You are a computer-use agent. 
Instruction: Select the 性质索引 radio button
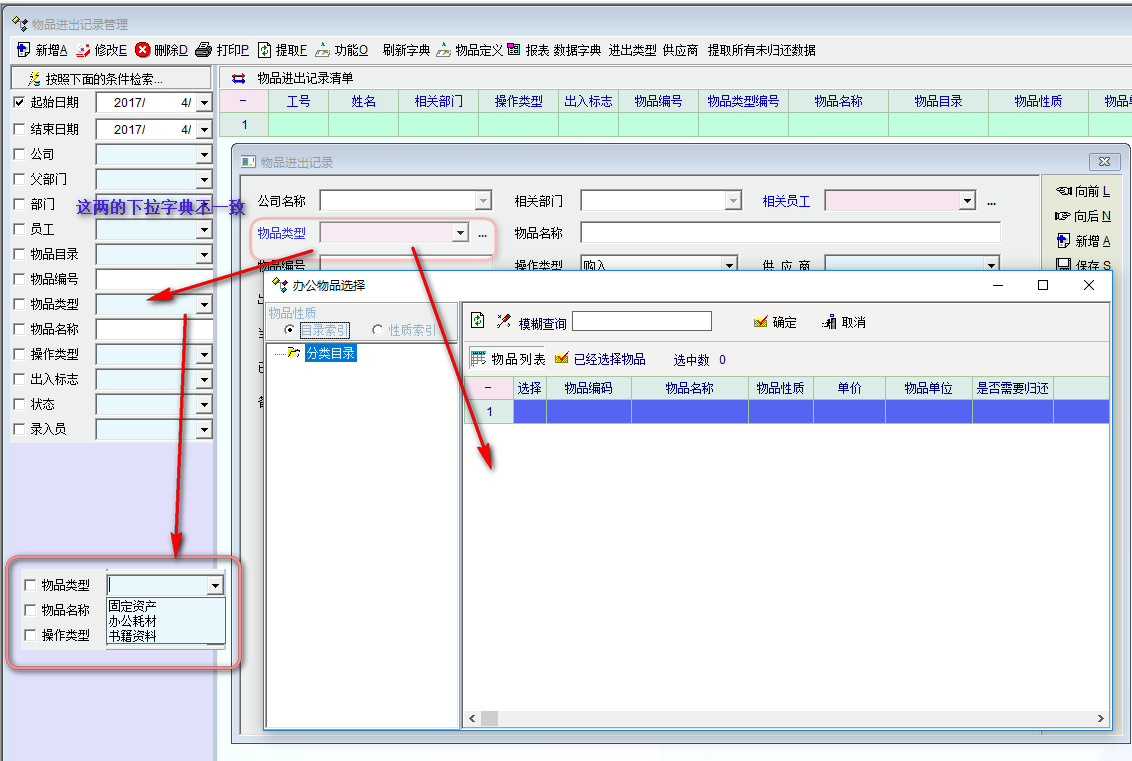pyautogui.click(x=378, y=330)
